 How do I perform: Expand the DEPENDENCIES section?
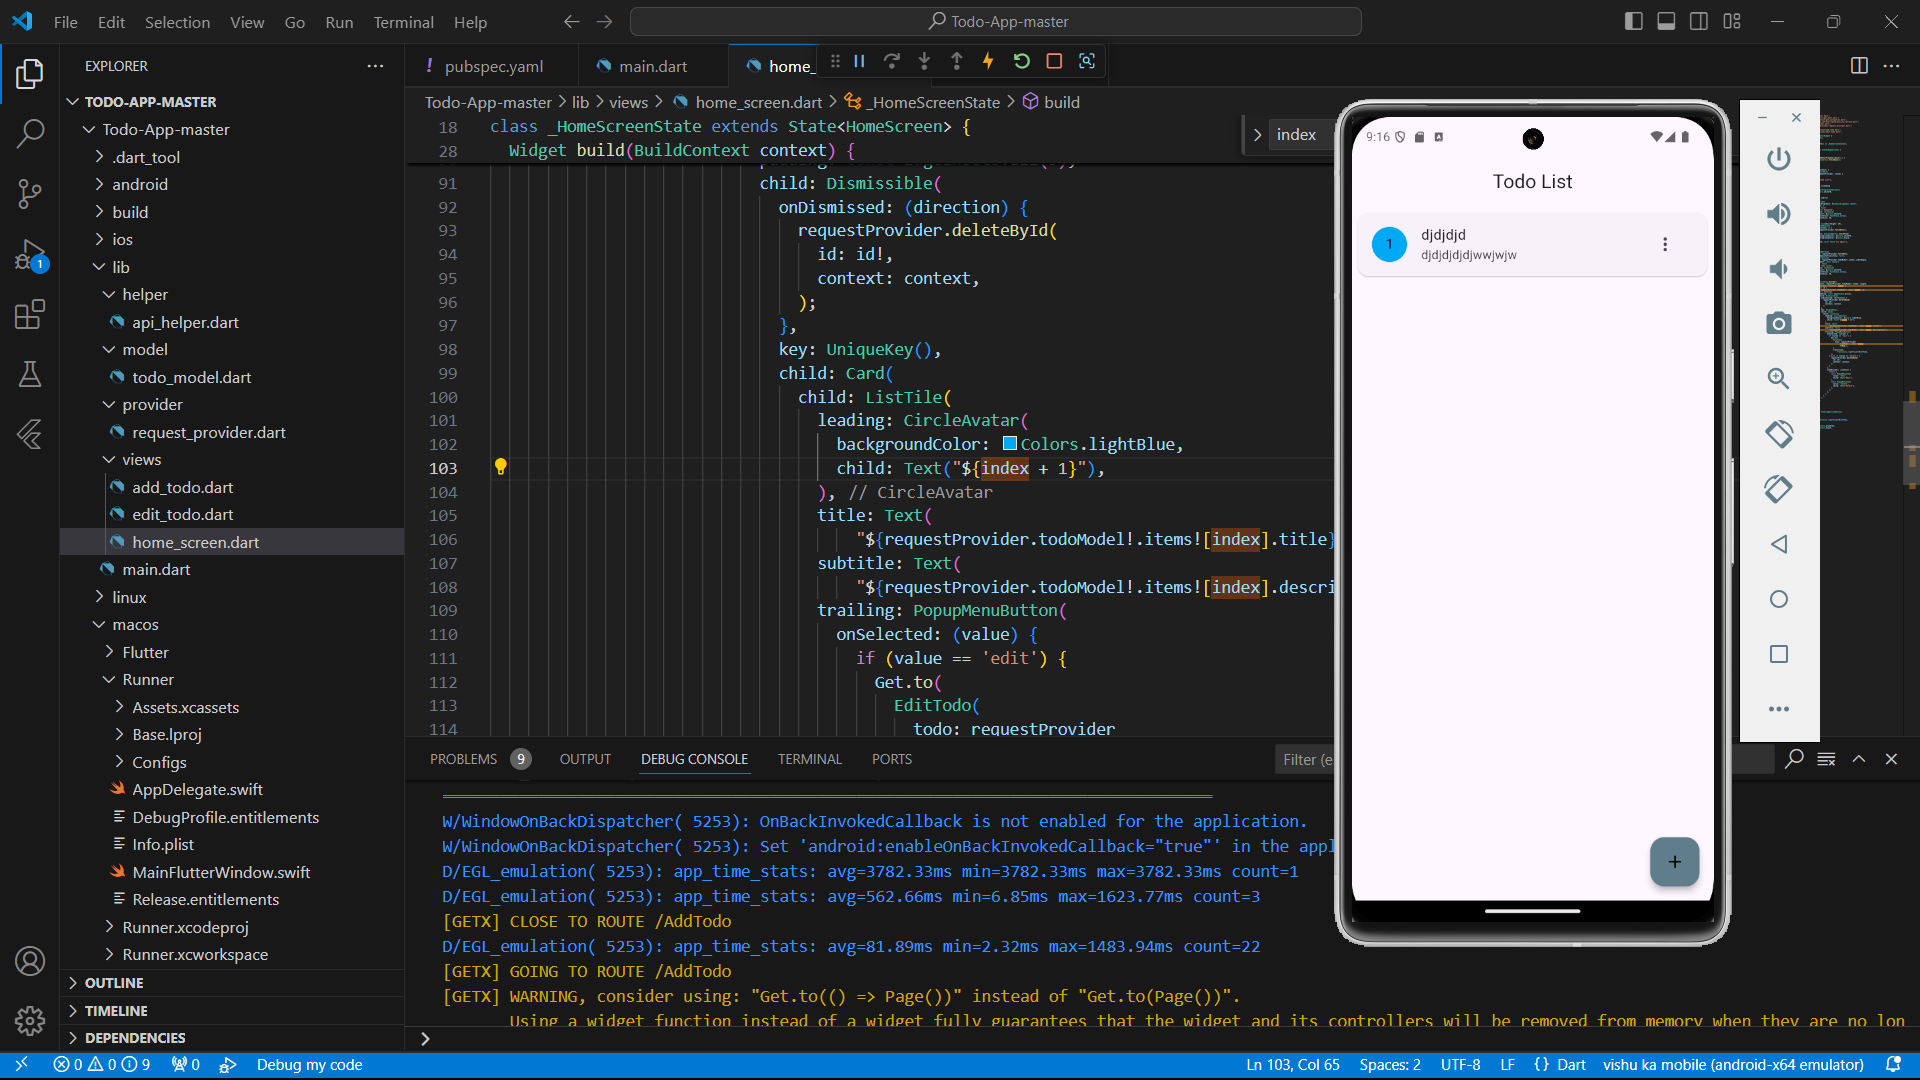click(x=232, y=1038)
